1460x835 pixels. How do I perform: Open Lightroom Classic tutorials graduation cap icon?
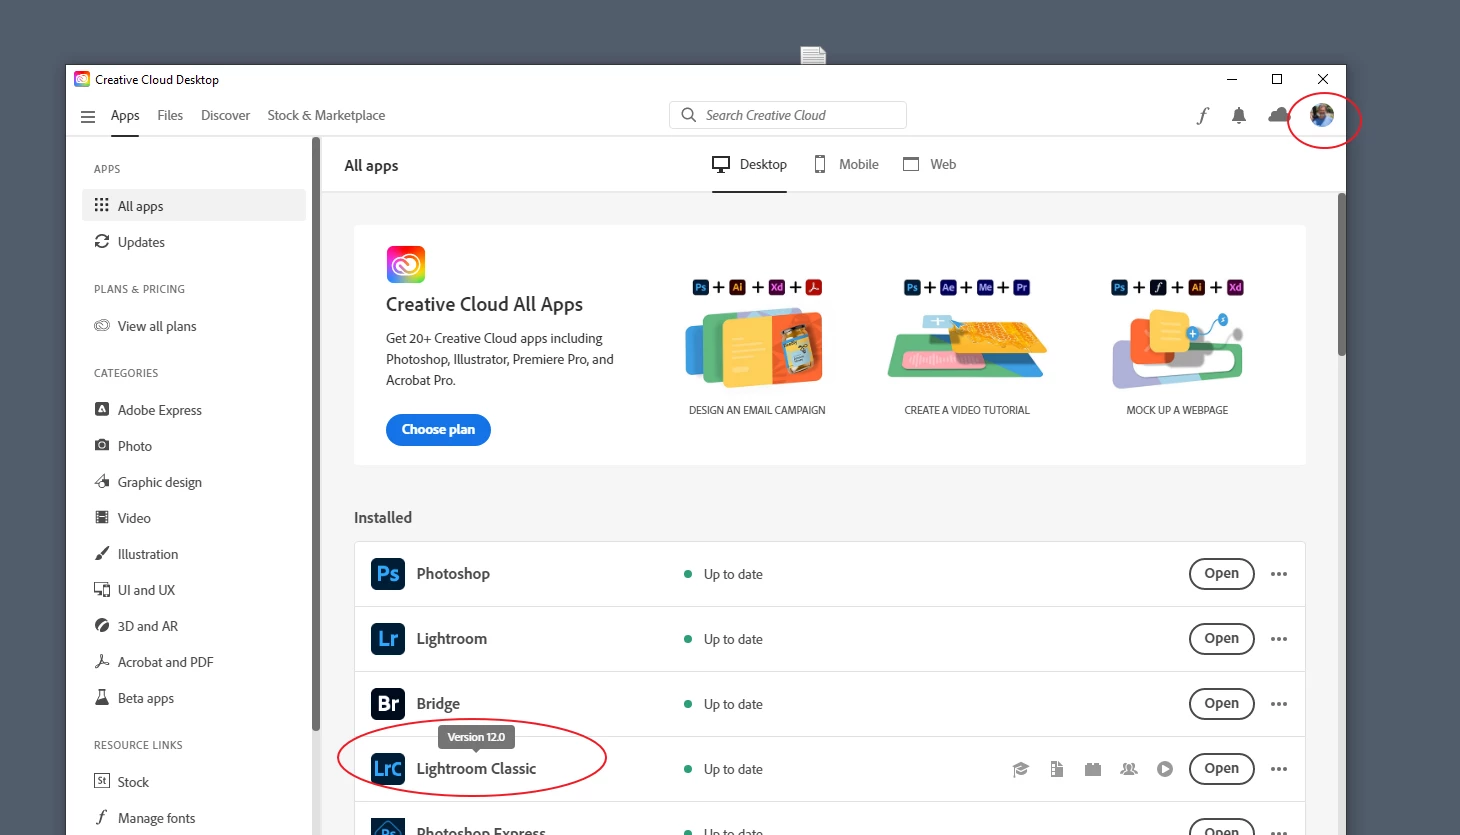click(x=1021, y=769)
